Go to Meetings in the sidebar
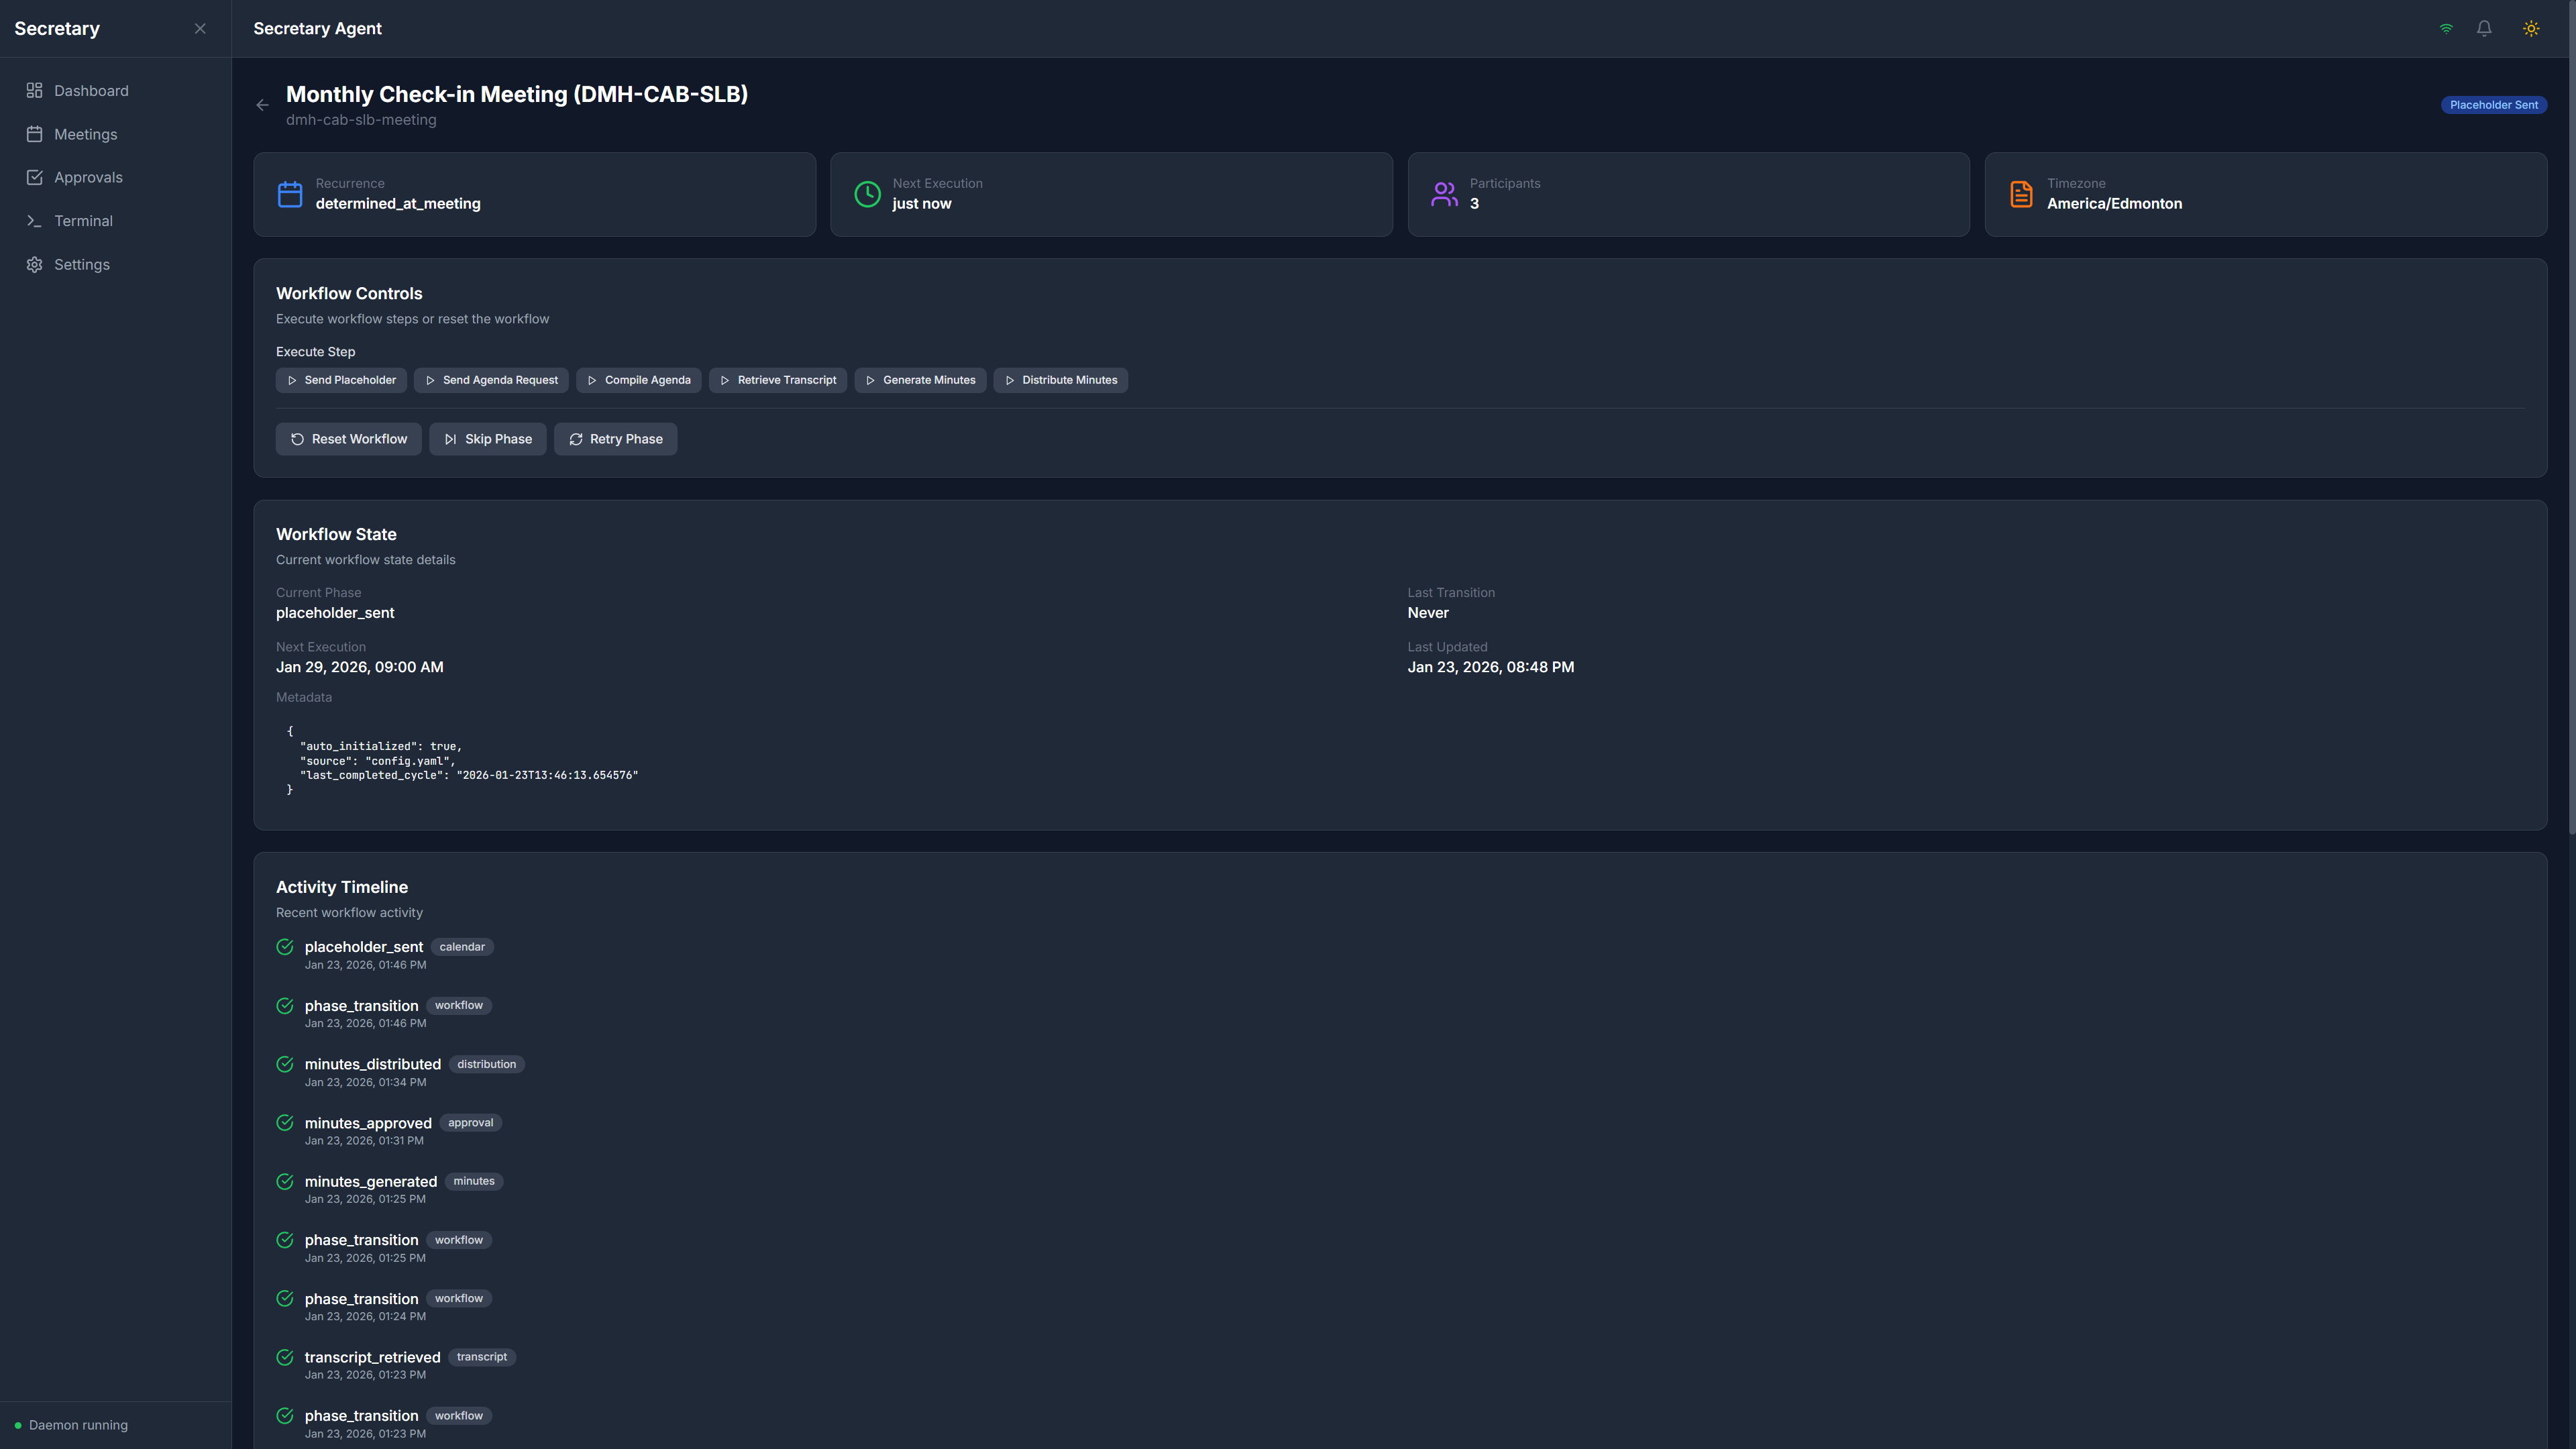 [85, 134]
